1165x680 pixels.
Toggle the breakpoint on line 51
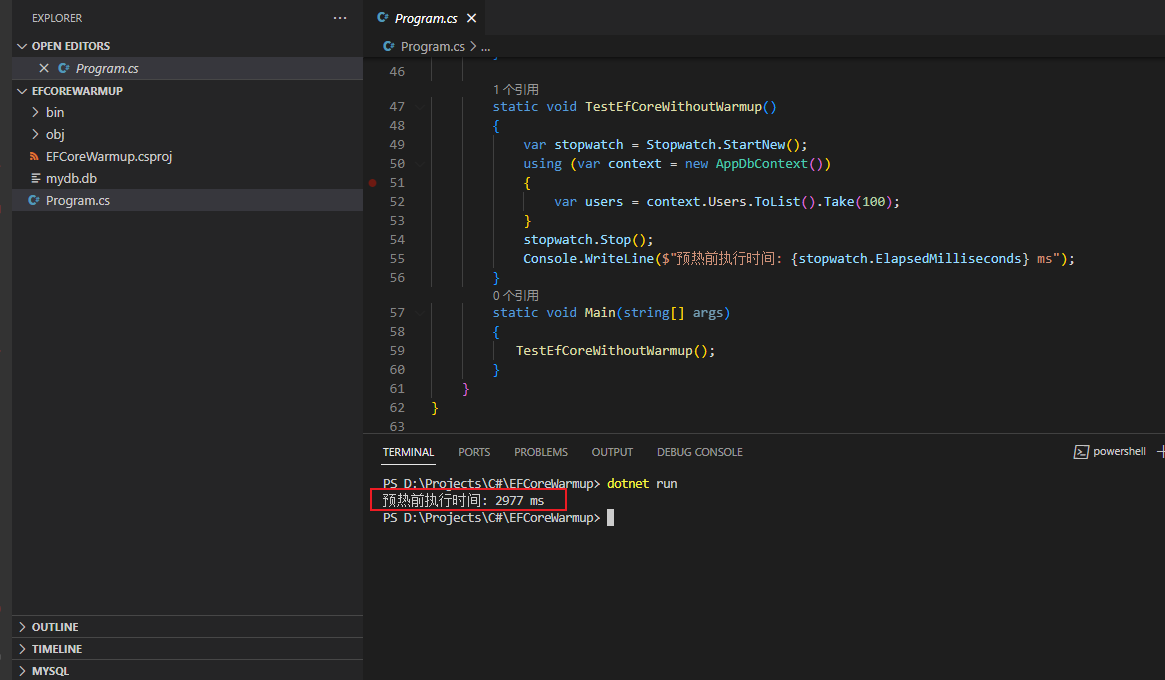coord(373,183)
